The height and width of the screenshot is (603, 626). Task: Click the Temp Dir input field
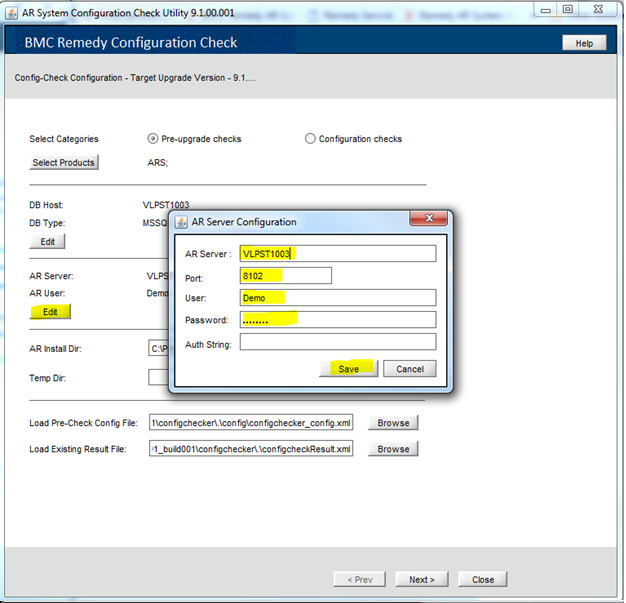[159, 377]
